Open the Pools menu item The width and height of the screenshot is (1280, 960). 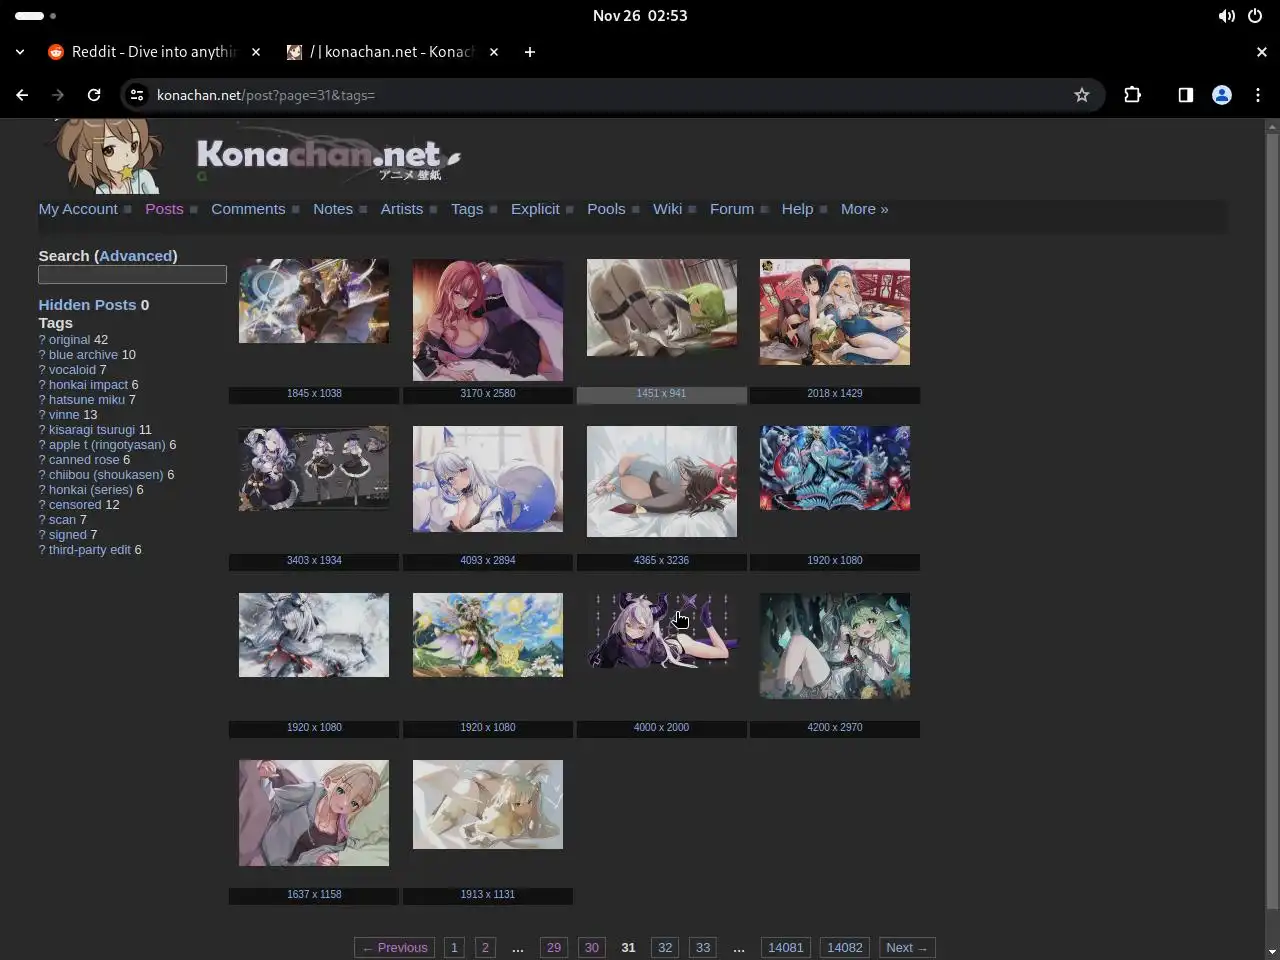point(606,209)
